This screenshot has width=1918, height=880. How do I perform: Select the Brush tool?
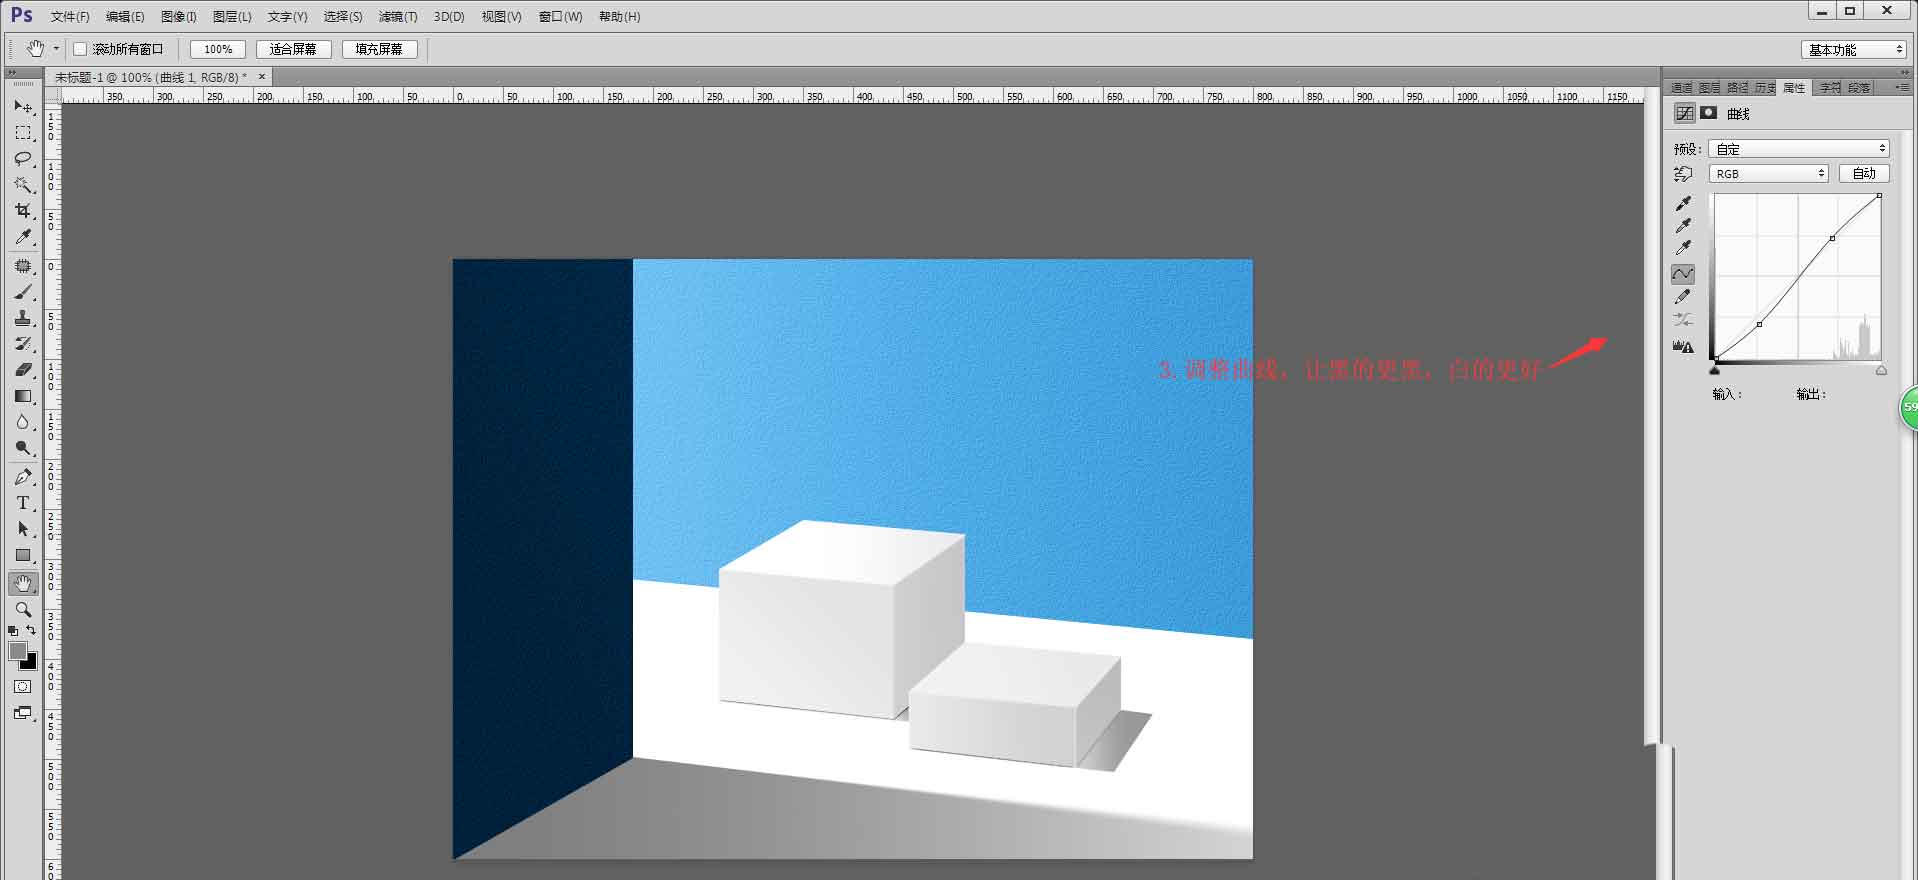pyautogui.click(x=23, y=292)
